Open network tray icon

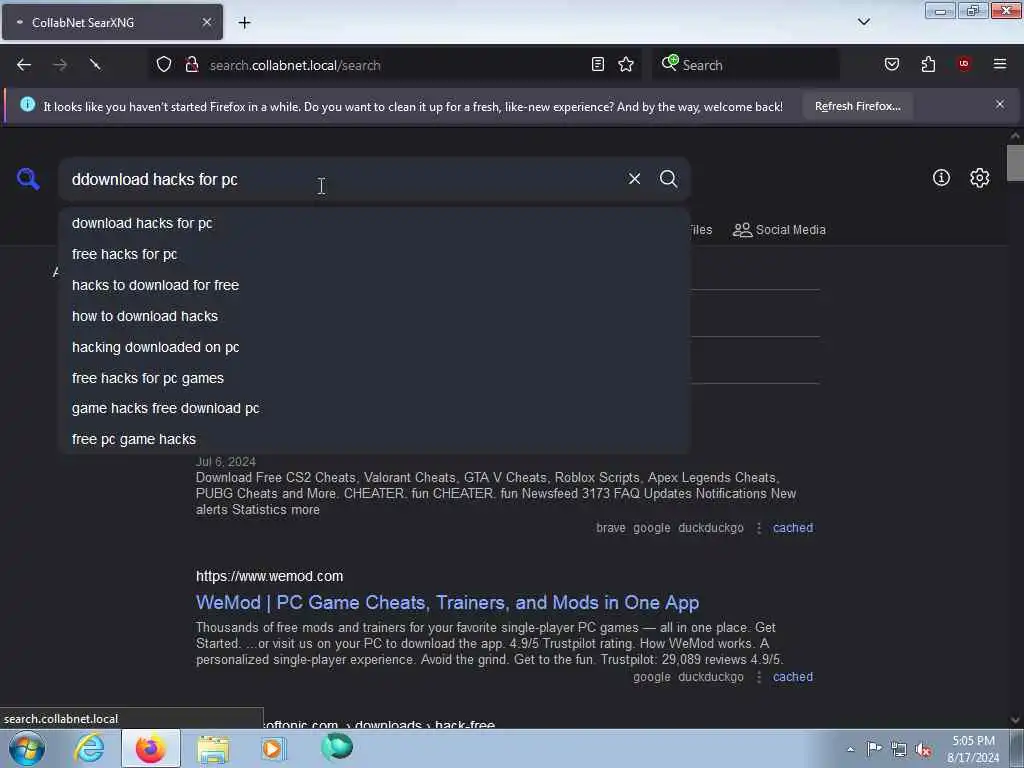coord(899,749)
